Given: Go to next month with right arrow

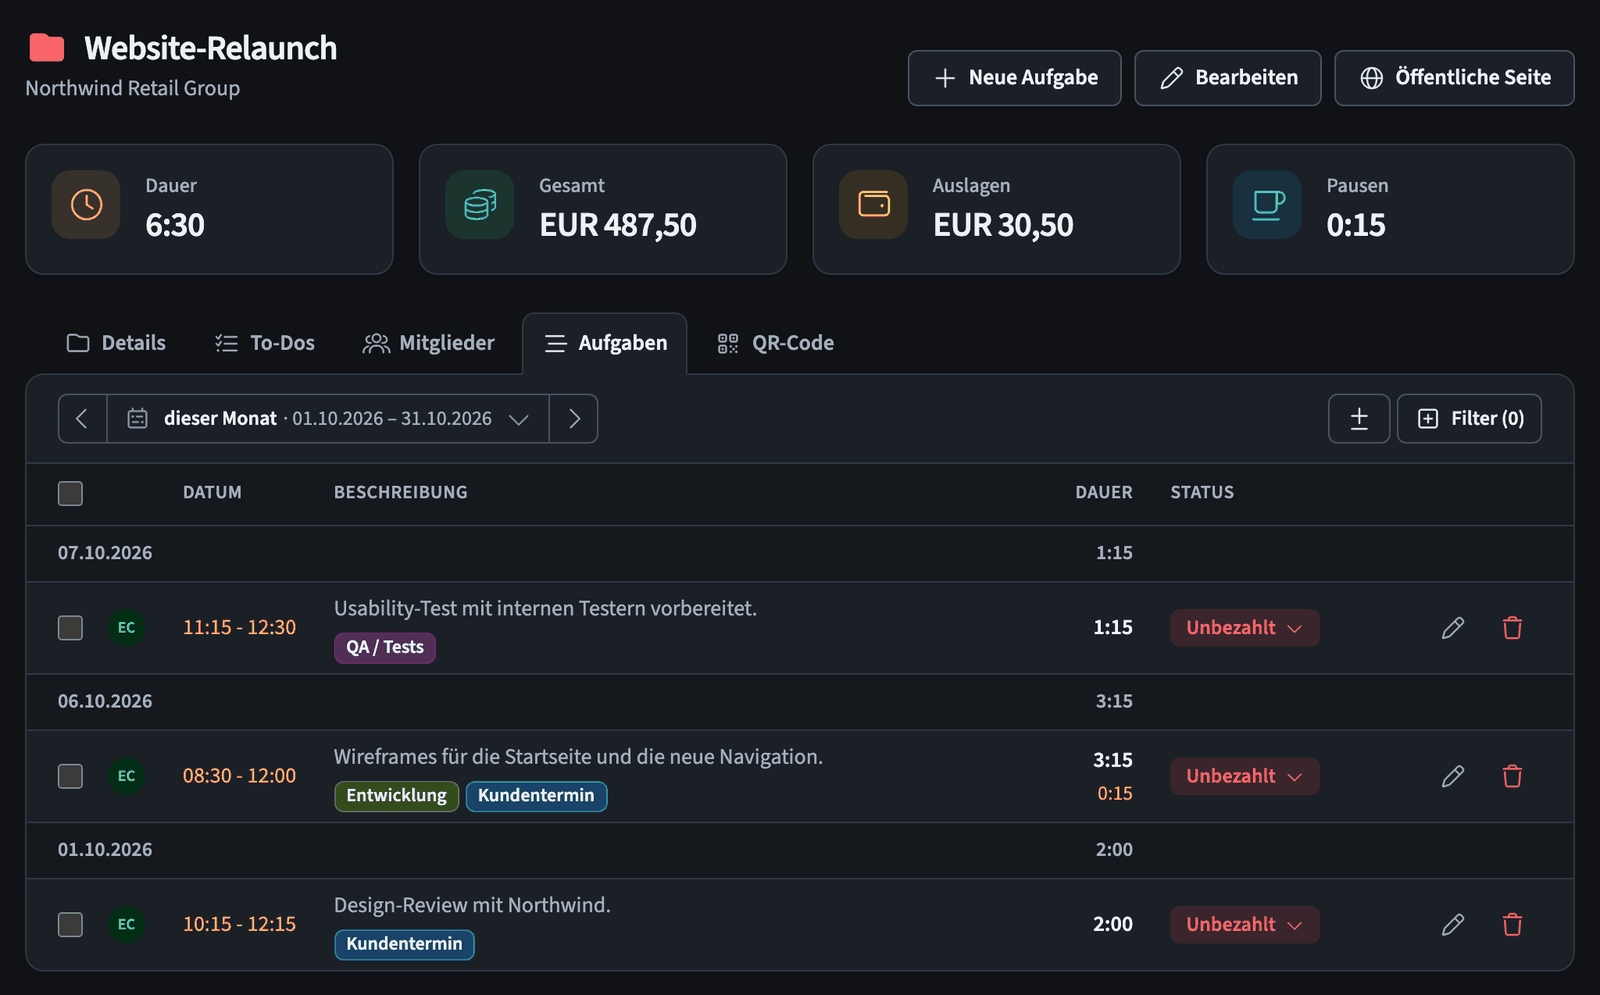Looking at the screenshot, I should [x=574, y=419].
